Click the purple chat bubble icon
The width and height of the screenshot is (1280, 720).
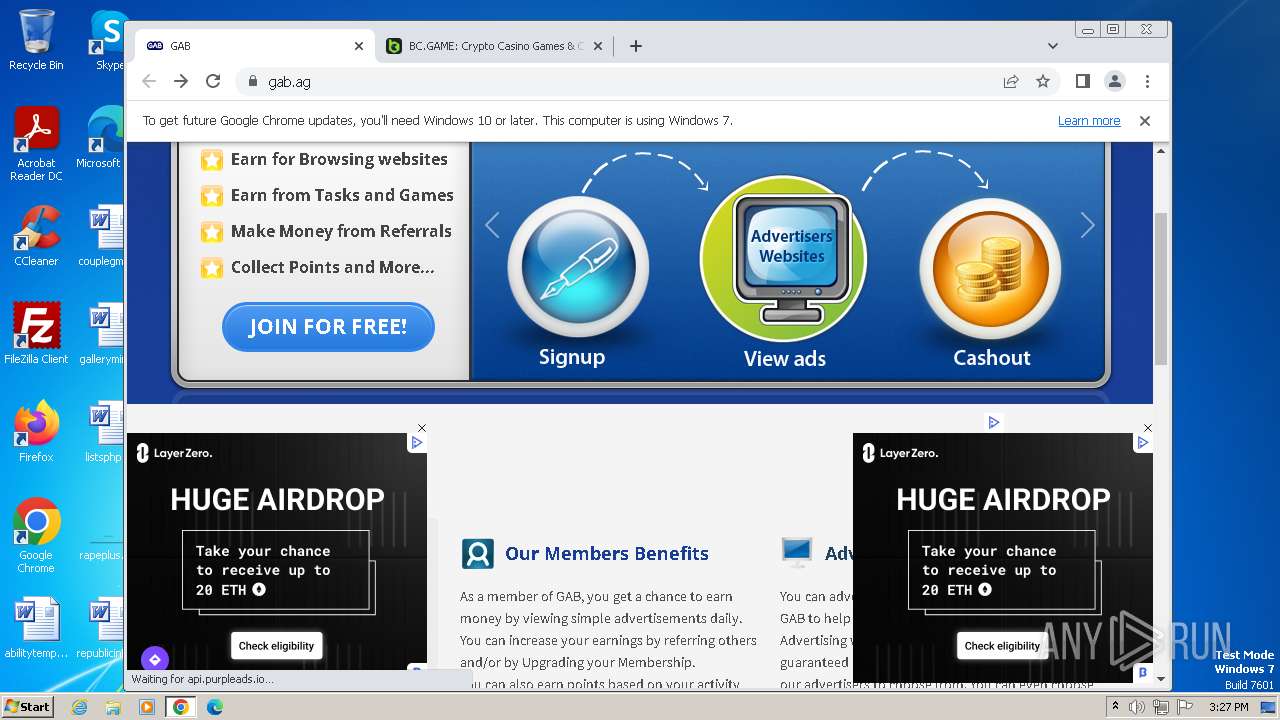154,660
